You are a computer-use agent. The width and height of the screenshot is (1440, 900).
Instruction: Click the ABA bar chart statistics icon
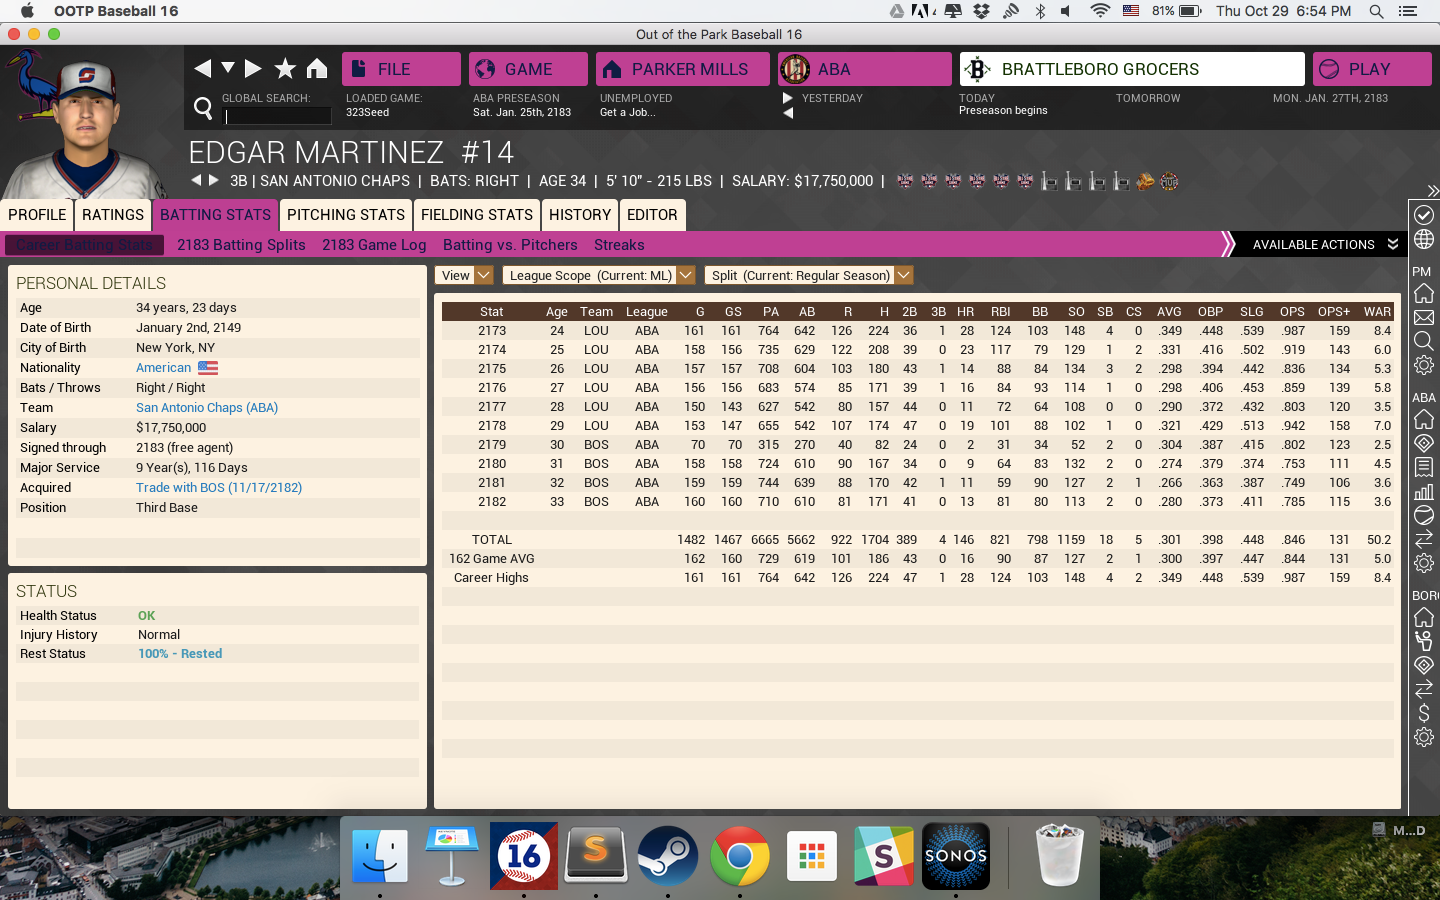1424,491
